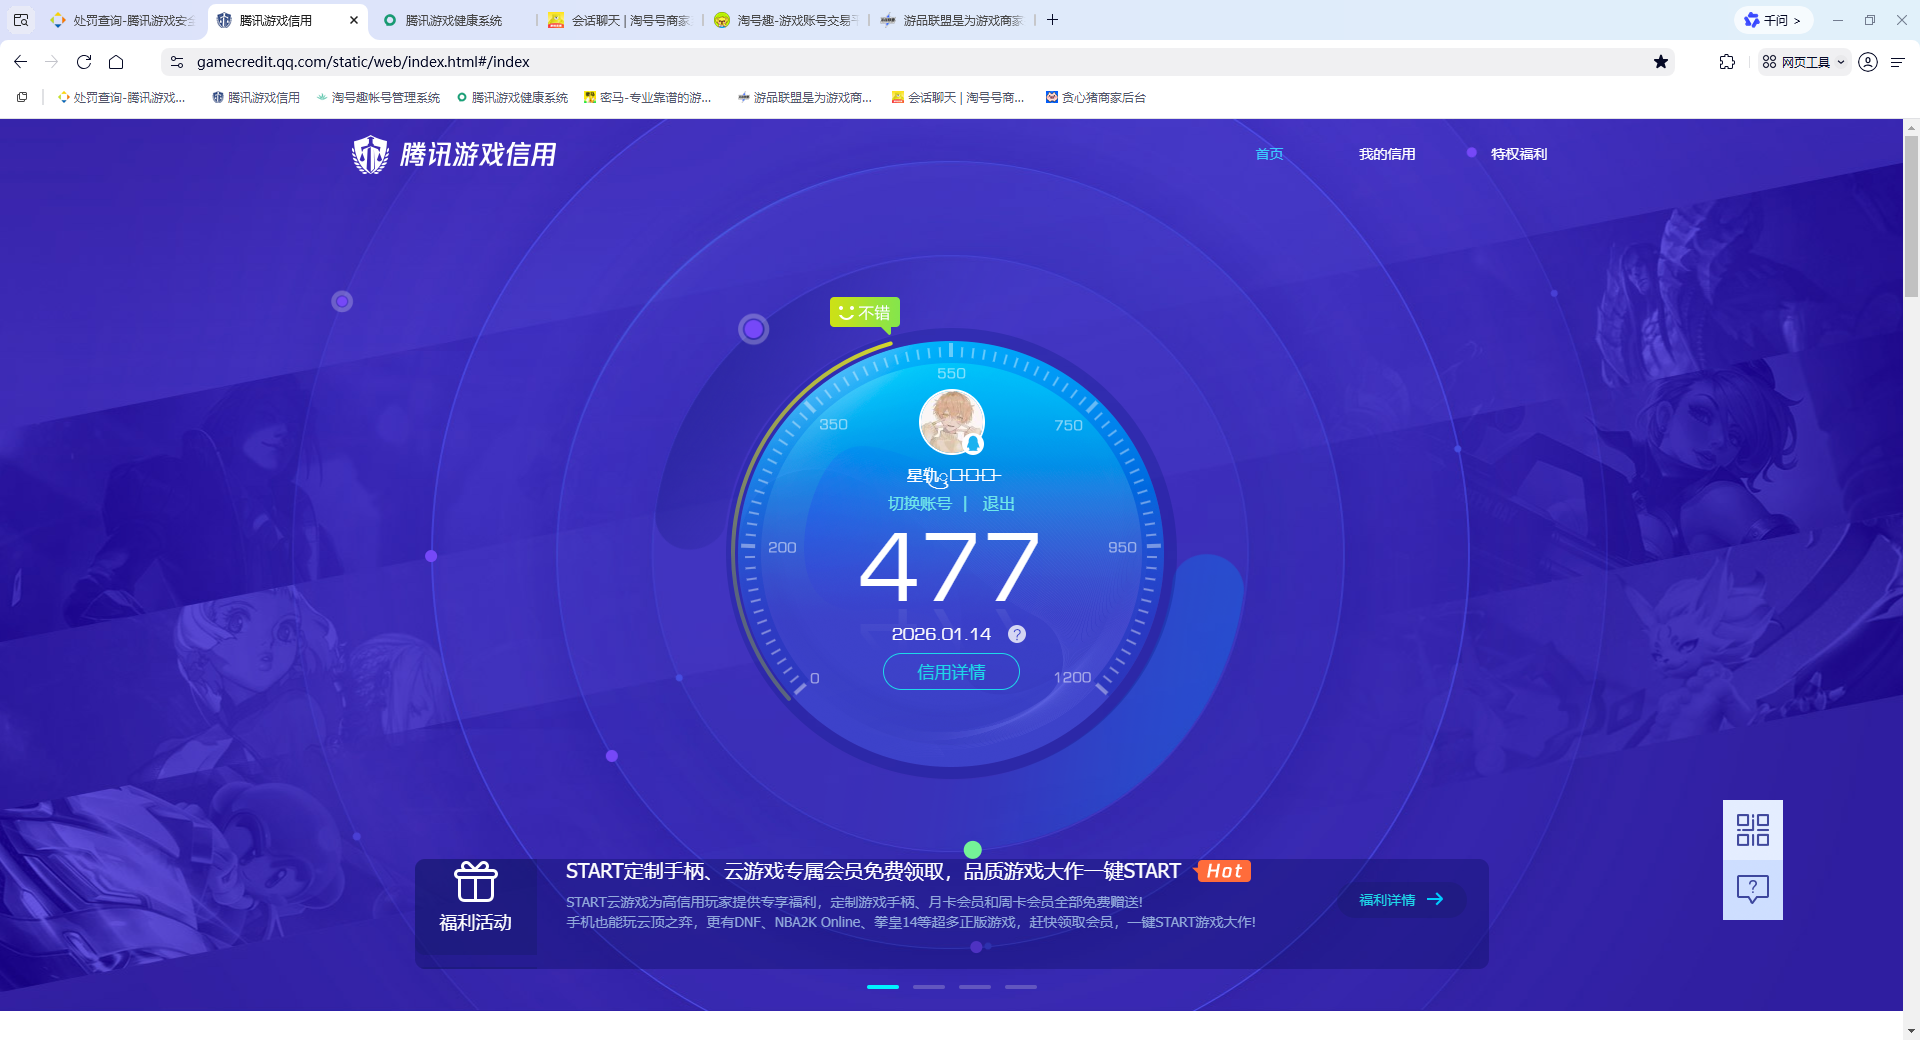Viewport: 1920px width, 1040px height.
Task: Click the browser profile account icon
Action: 1867,61
